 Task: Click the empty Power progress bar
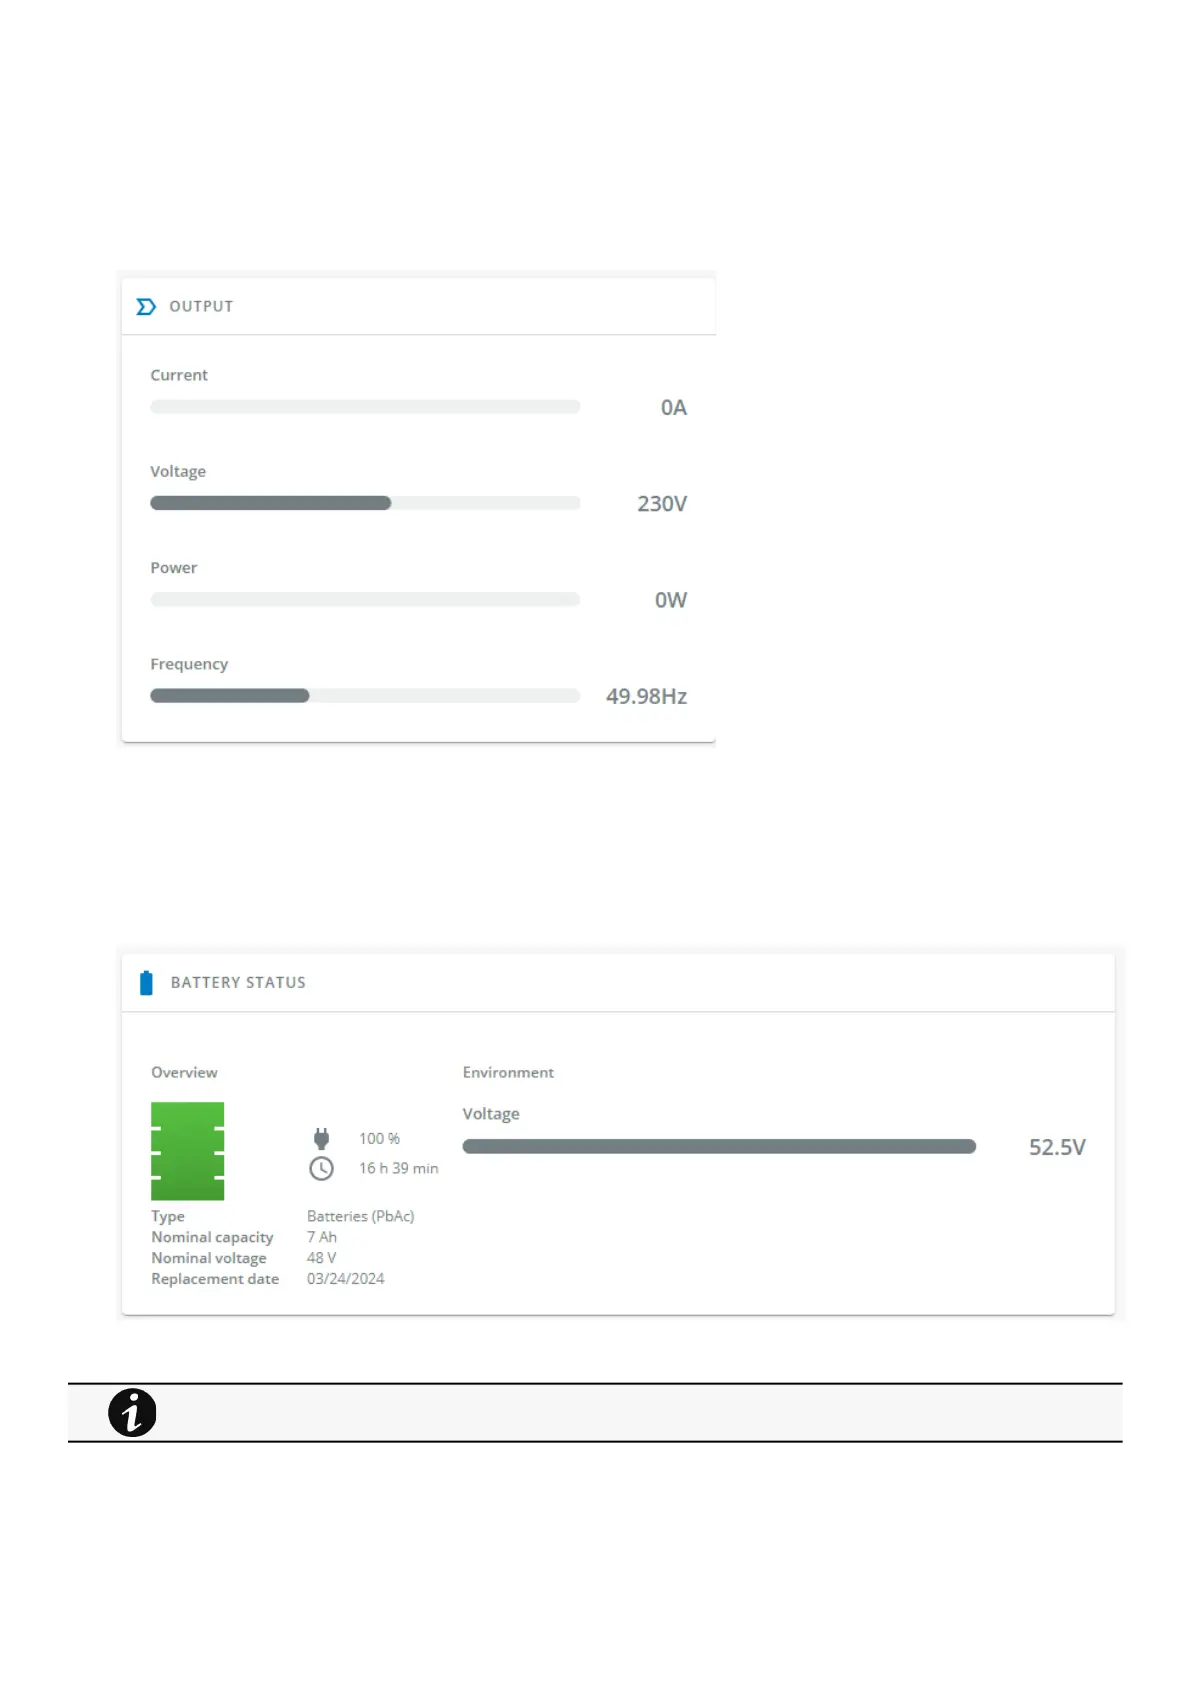click(x=365, y=600)
